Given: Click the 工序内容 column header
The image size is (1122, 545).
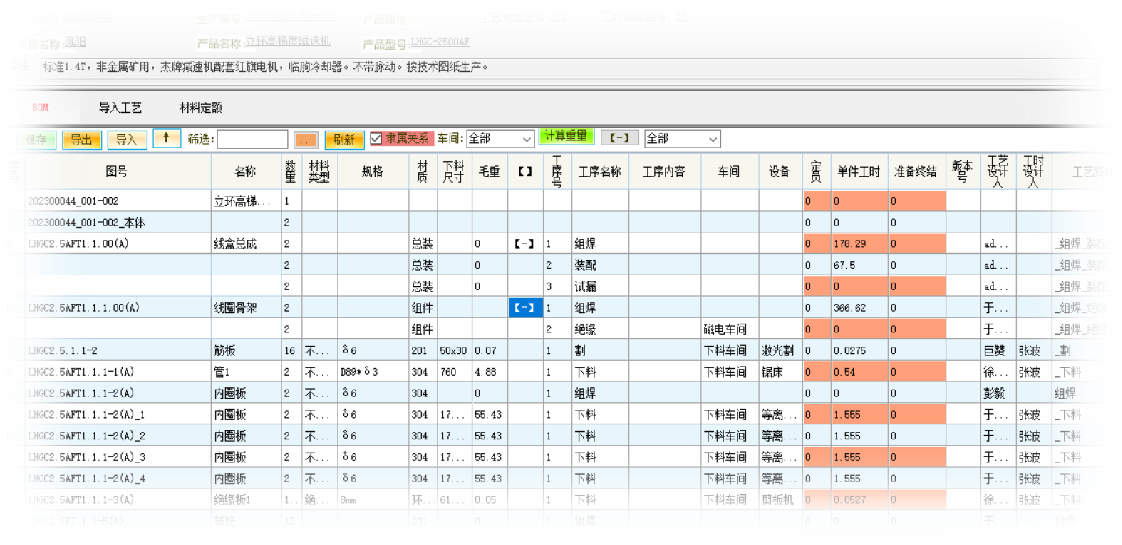Looking at the screenshot, I should click(664, 172).
